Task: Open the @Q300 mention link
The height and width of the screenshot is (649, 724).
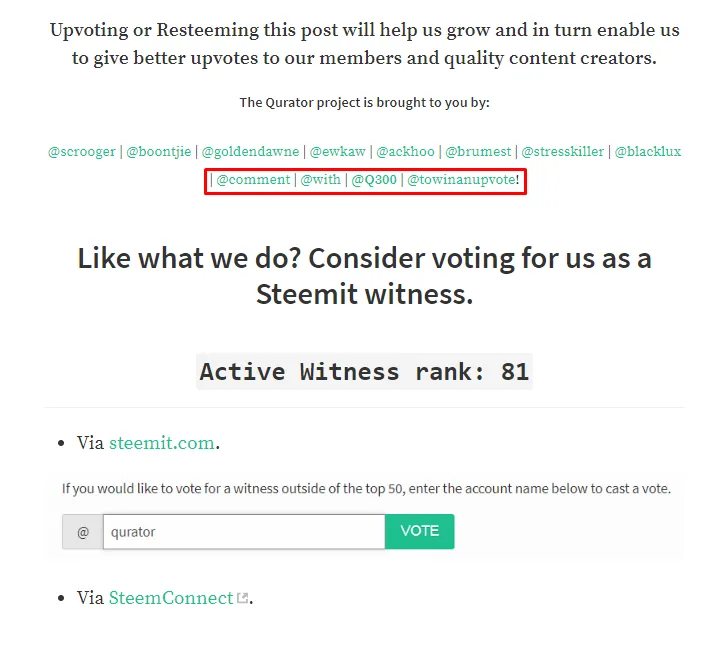Action: pos(374,180)
